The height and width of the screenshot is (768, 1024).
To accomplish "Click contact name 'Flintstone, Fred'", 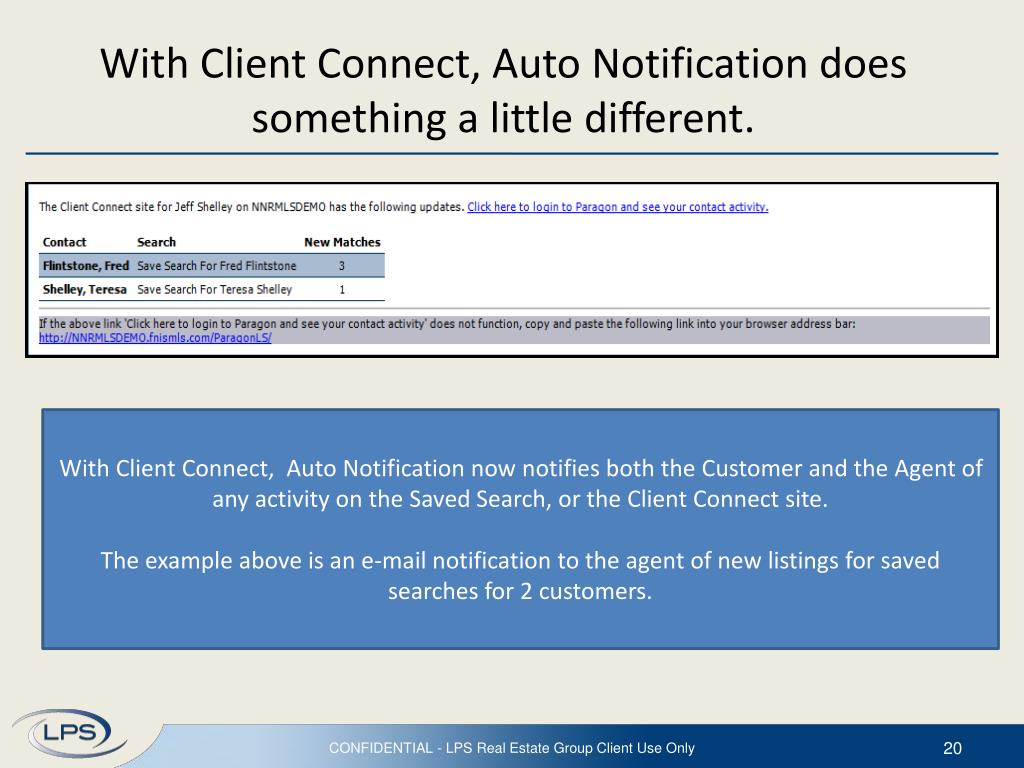I will 86,266.
